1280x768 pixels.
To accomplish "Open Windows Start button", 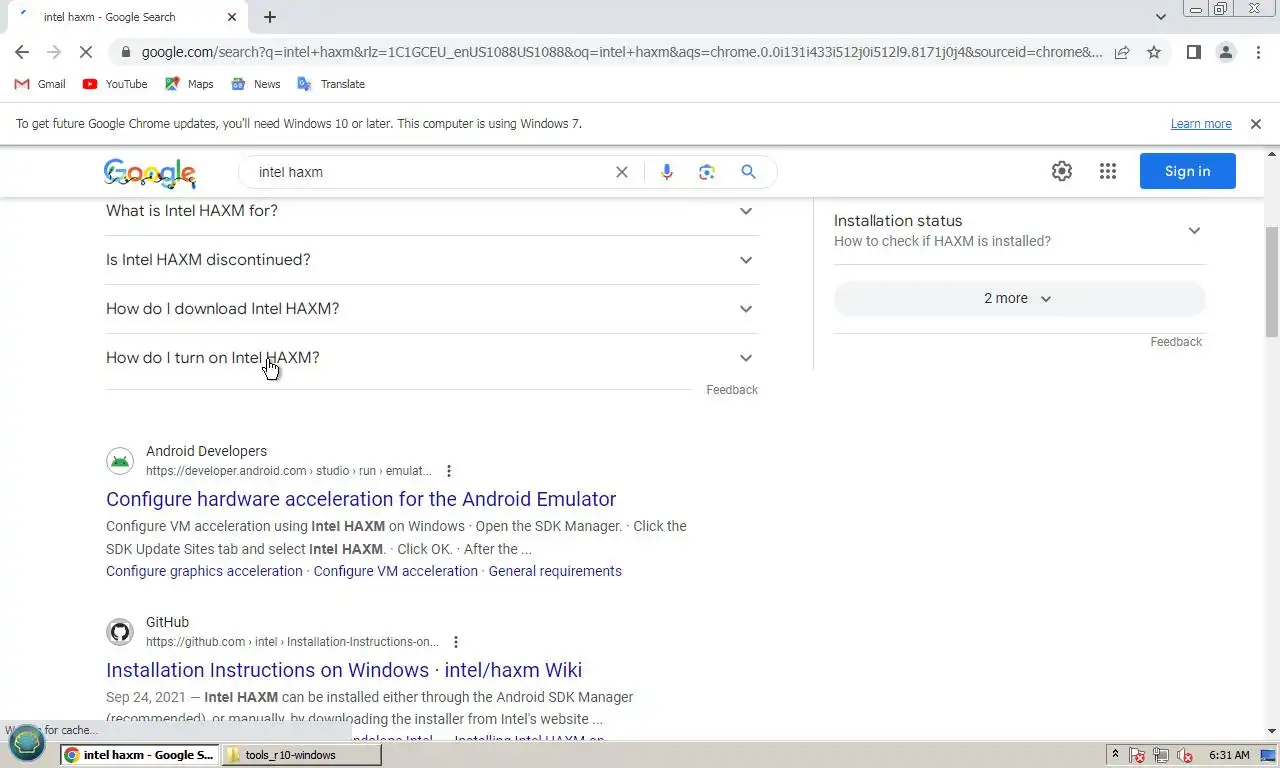I will click(27, 743).
